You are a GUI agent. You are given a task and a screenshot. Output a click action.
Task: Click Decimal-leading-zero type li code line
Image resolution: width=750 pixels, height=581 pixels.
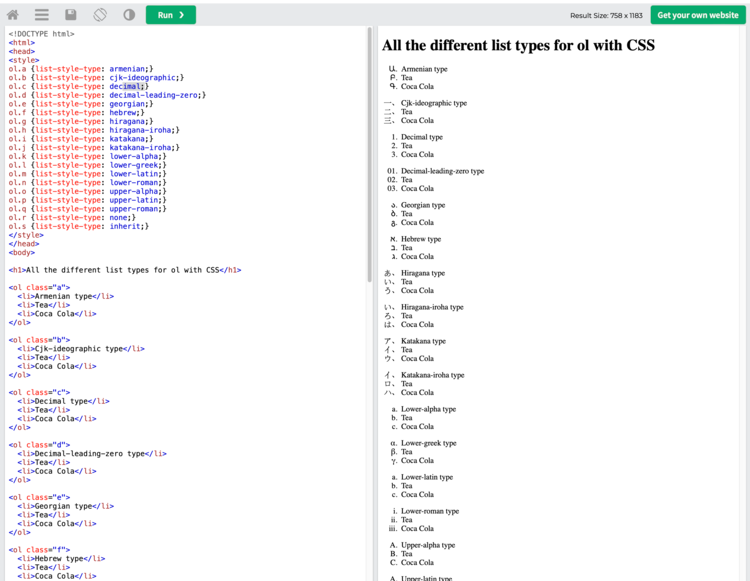(x=92, y=453)
